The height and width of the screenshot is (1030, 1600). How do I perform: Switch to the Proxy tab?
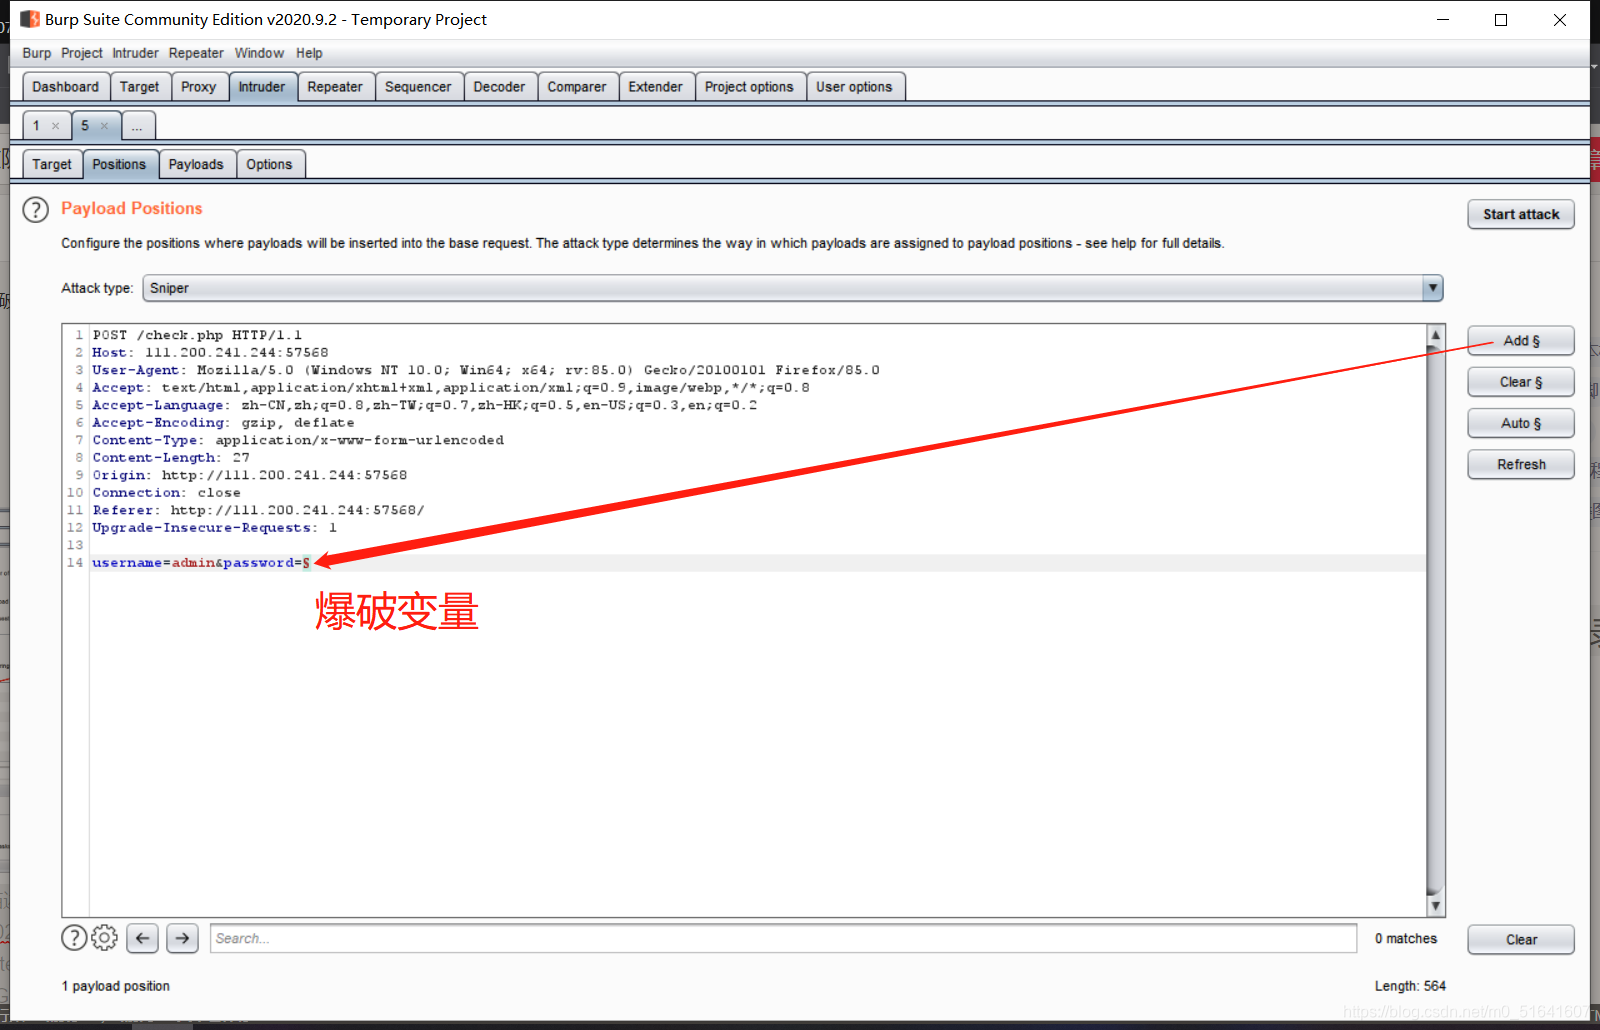coord(199,87)
